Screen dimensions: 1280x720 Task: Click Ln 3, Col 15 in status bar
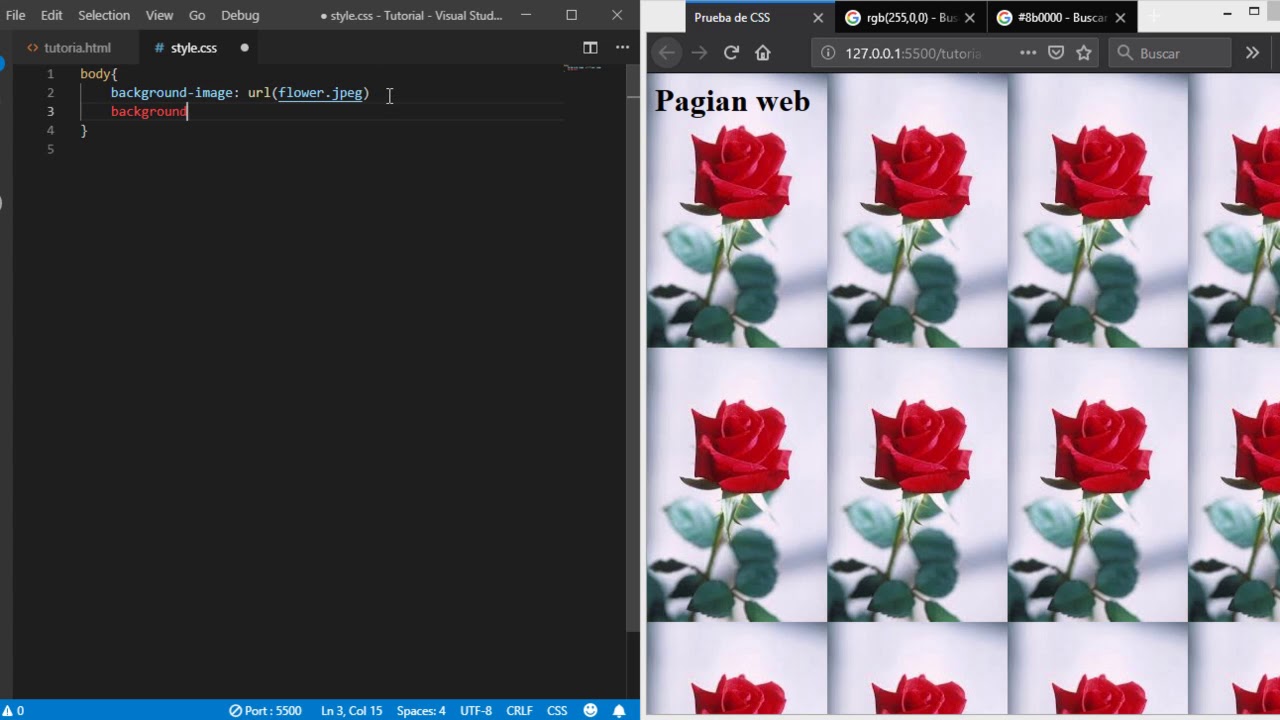coord(351,711)
